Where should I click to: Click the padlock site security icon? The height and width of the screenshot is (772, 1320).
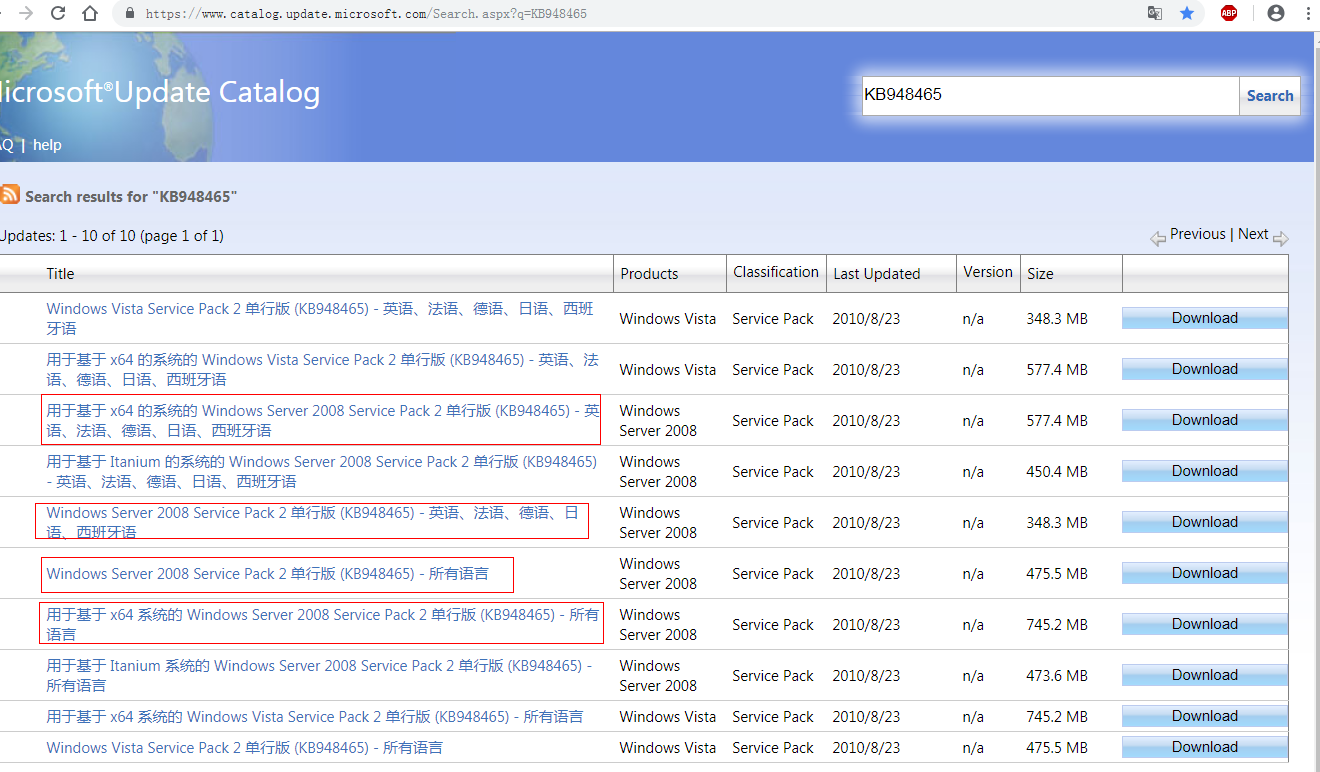129,14
